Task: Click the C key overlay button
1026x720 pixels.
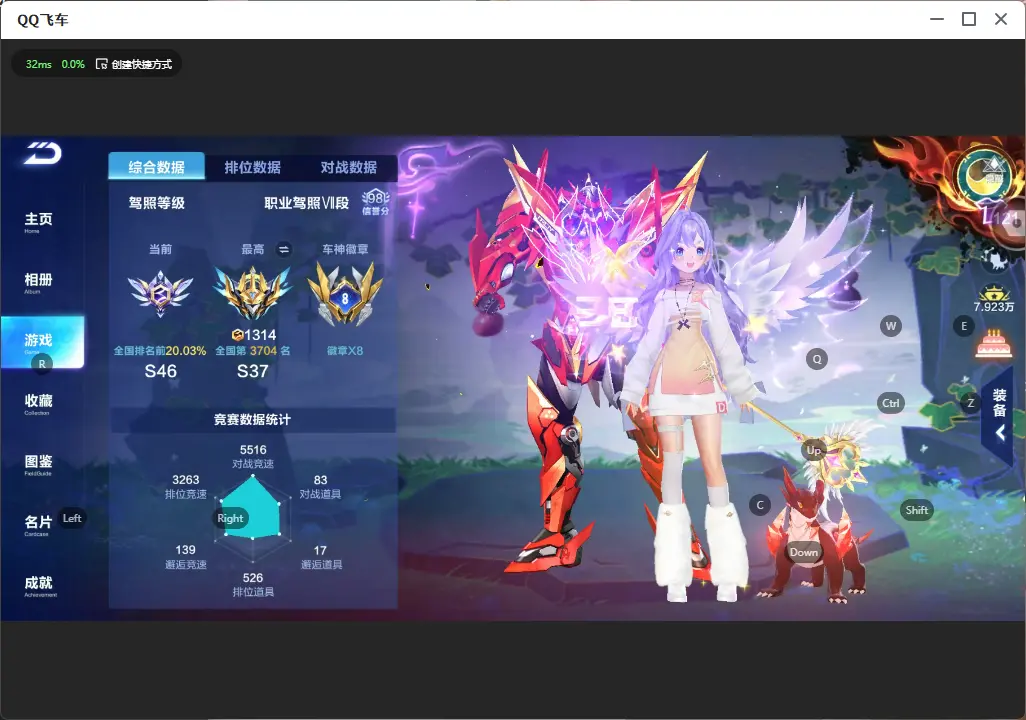Action: point(760,505)
